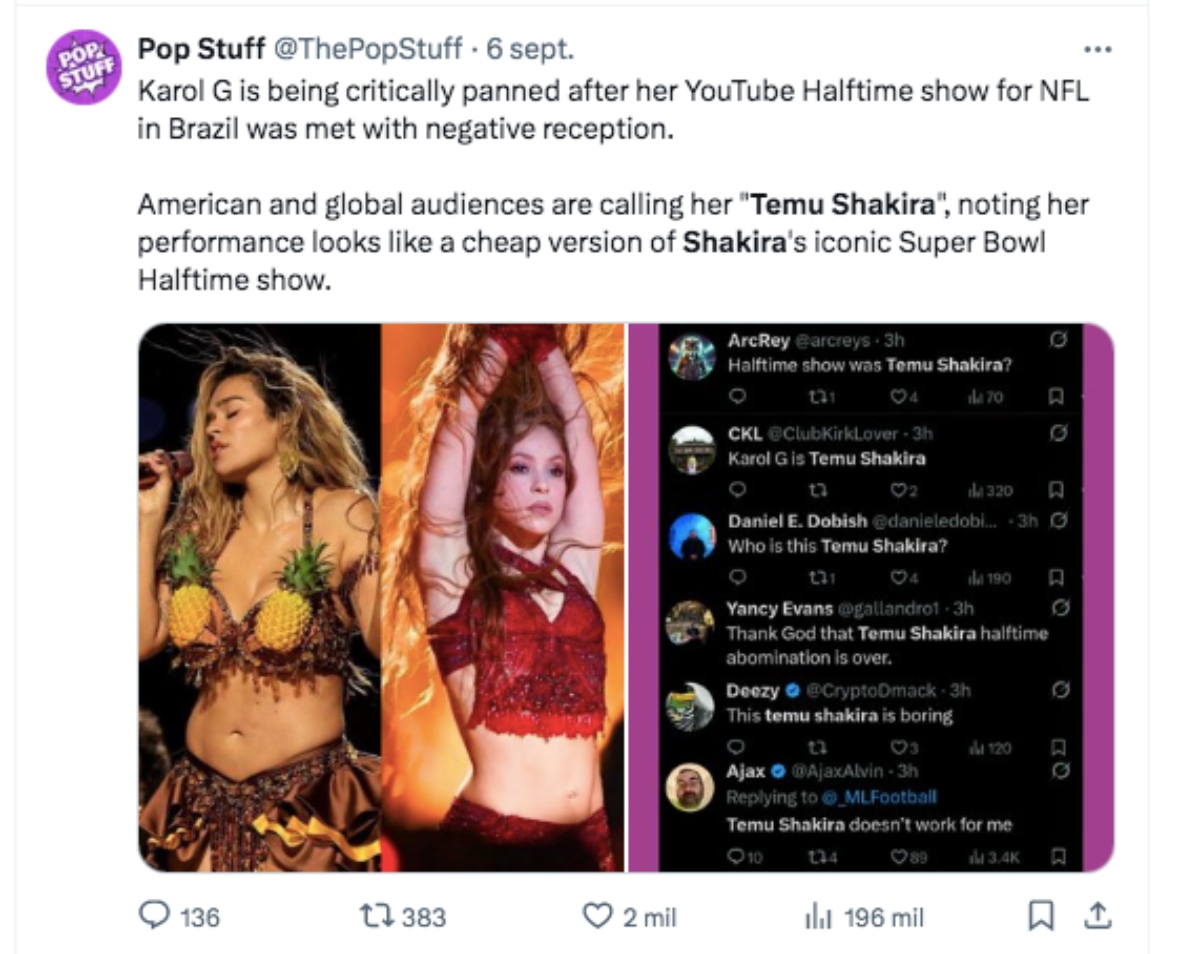The width and height of the screenshot is (1200, 954).
Task: Open the post options ellipsis menu
Action: (x=1100, y=48)
